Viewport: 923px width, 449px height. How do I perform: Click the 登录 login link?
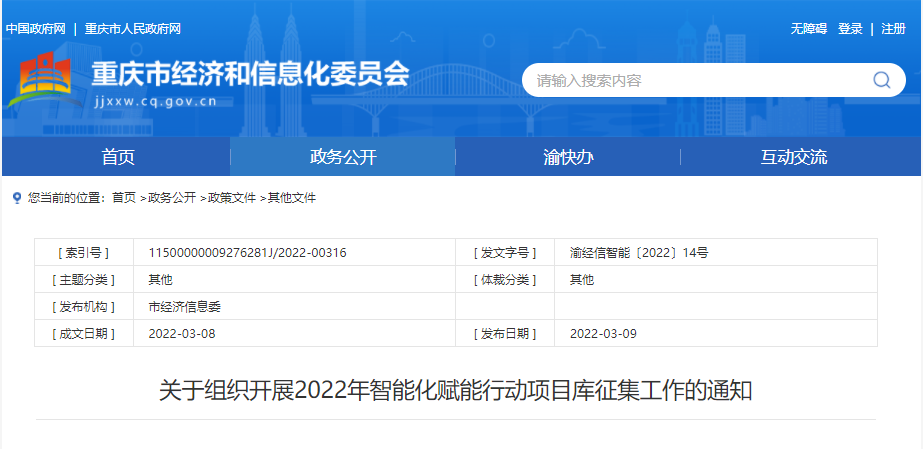tap(850, 29)
